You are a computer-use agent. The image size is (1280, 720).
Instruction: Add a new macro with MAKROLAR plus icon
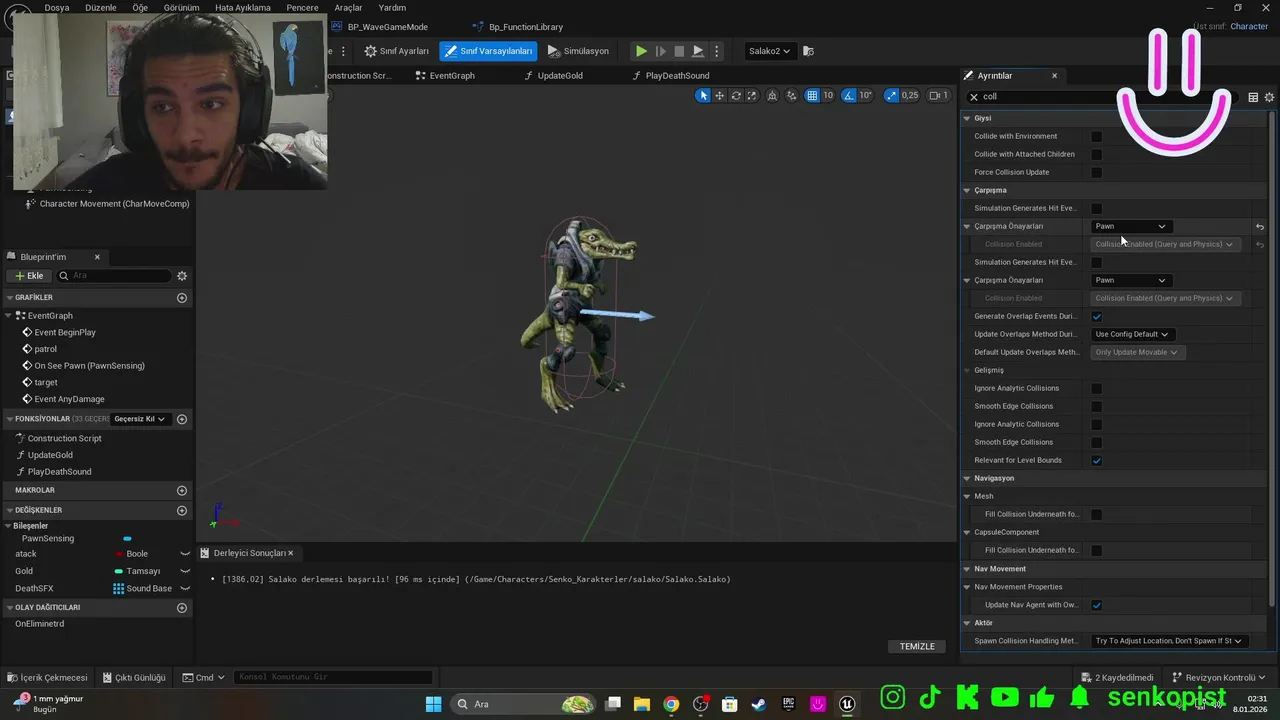pos(182,490)
